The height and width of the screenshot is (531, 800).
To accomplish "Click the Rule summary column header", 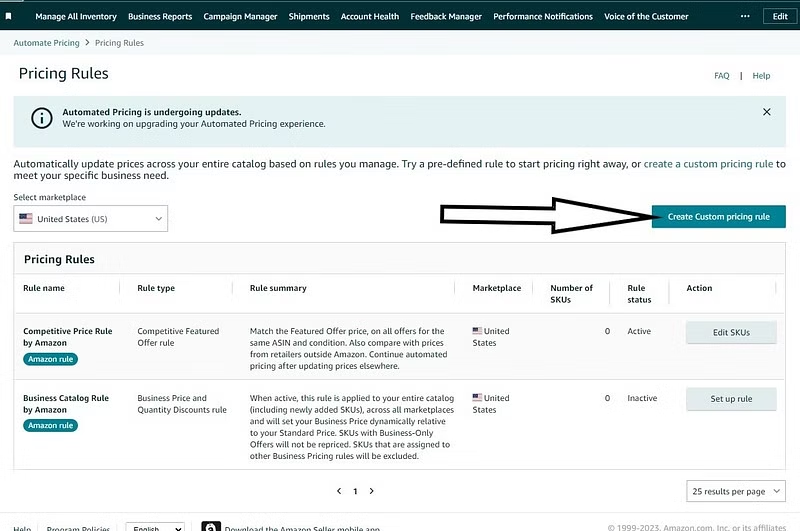I will click(278, 288).
